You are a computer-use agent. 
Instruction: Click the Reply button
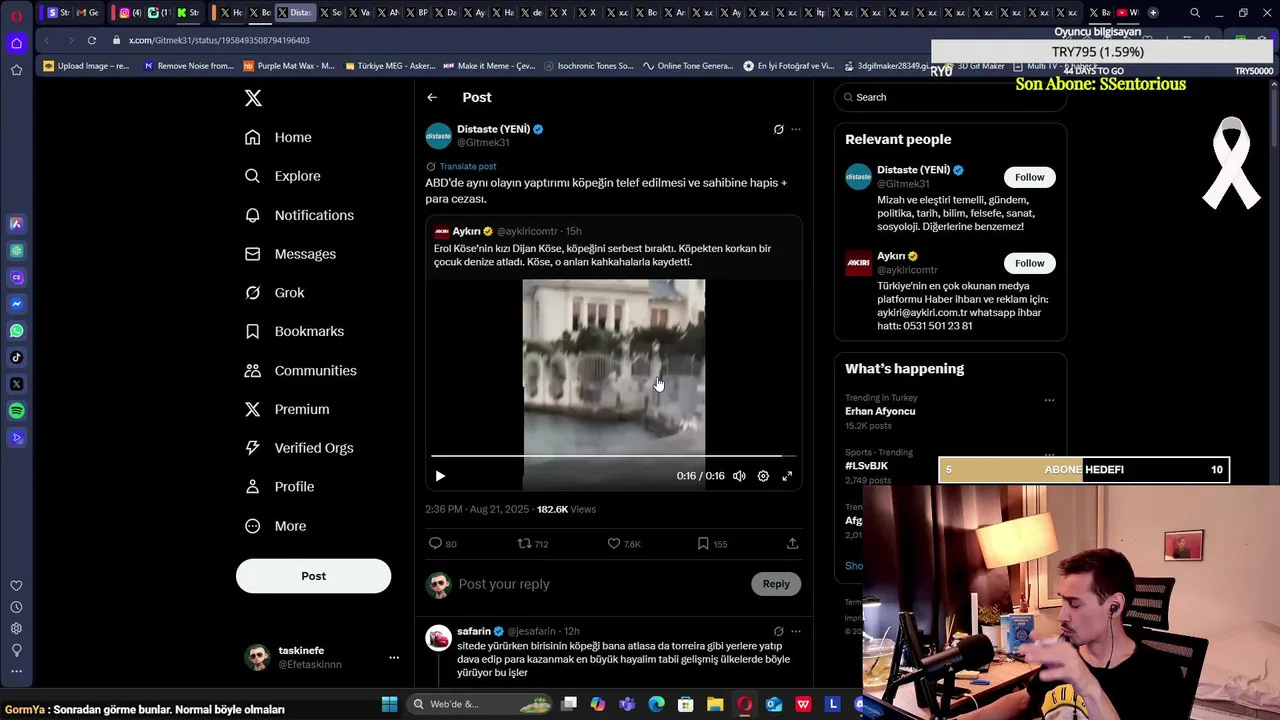click(x=776, y=584)
